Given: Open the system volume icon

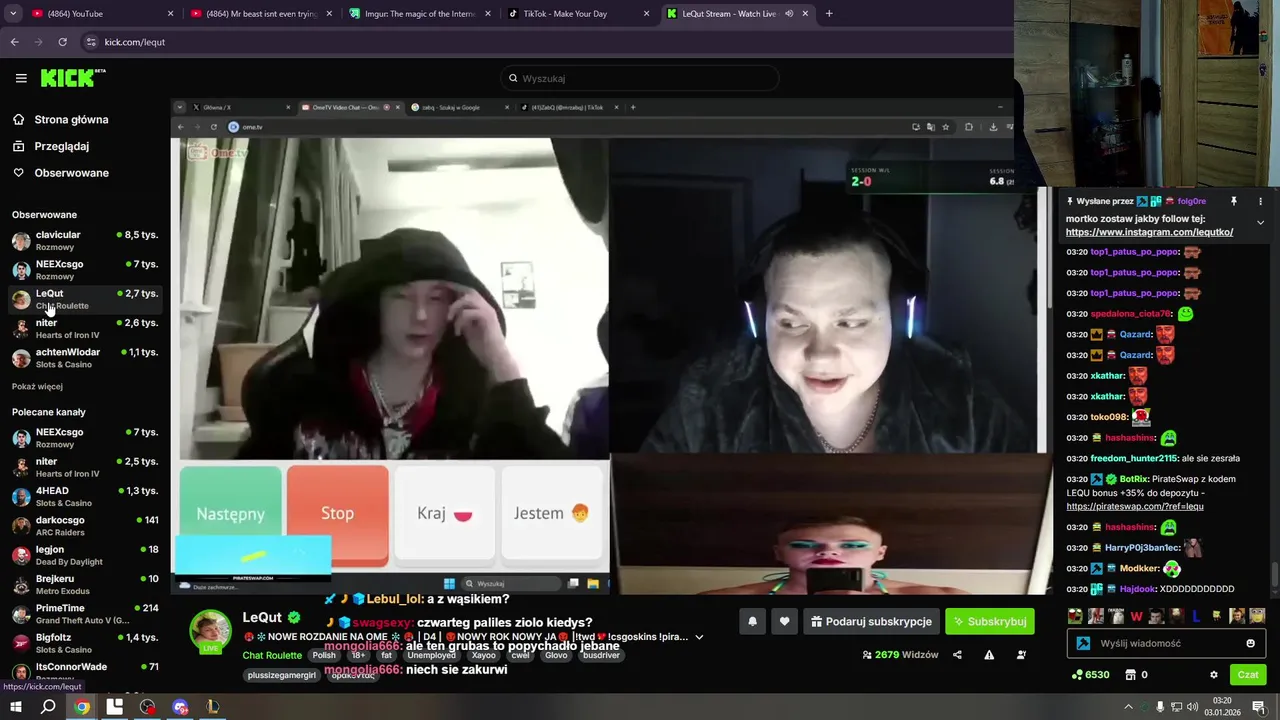Looking at the screenshot, I should [x=1192, y=707].
